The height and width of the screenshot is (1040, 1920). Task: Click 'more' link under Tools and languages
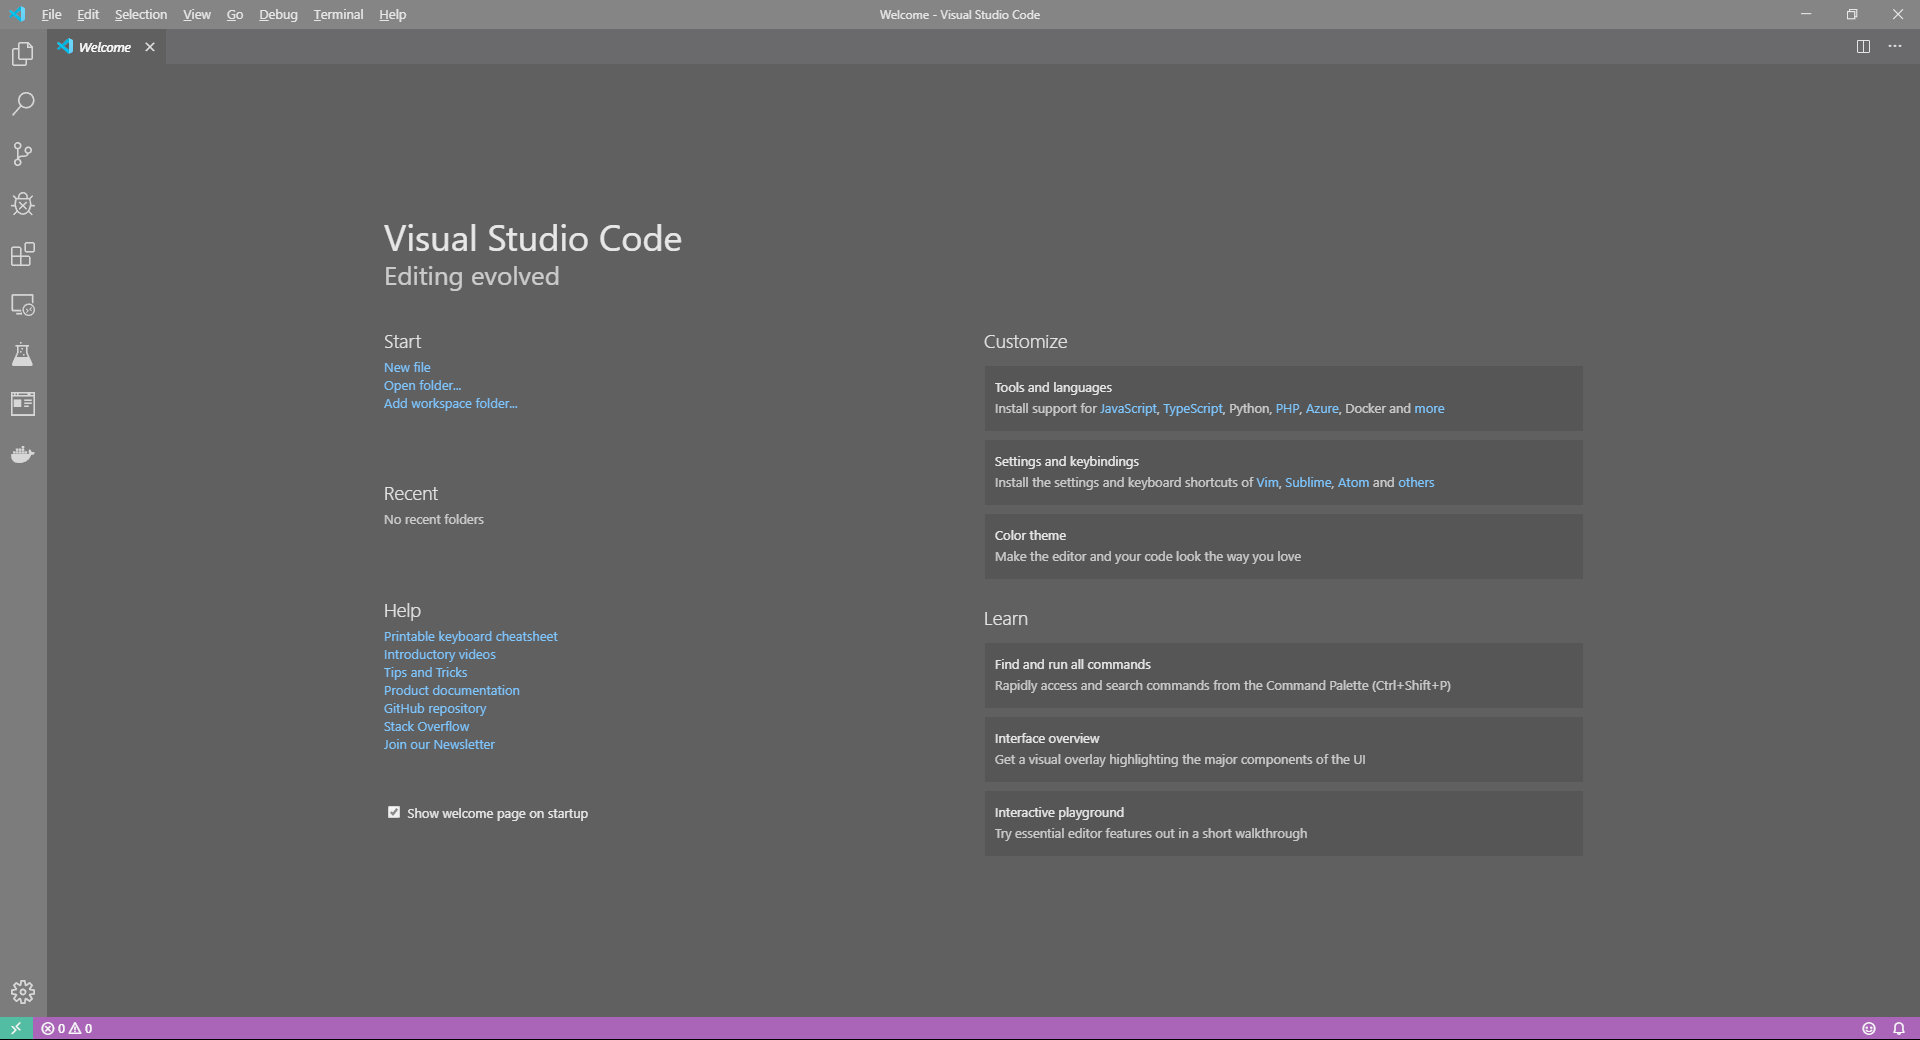1429,408
